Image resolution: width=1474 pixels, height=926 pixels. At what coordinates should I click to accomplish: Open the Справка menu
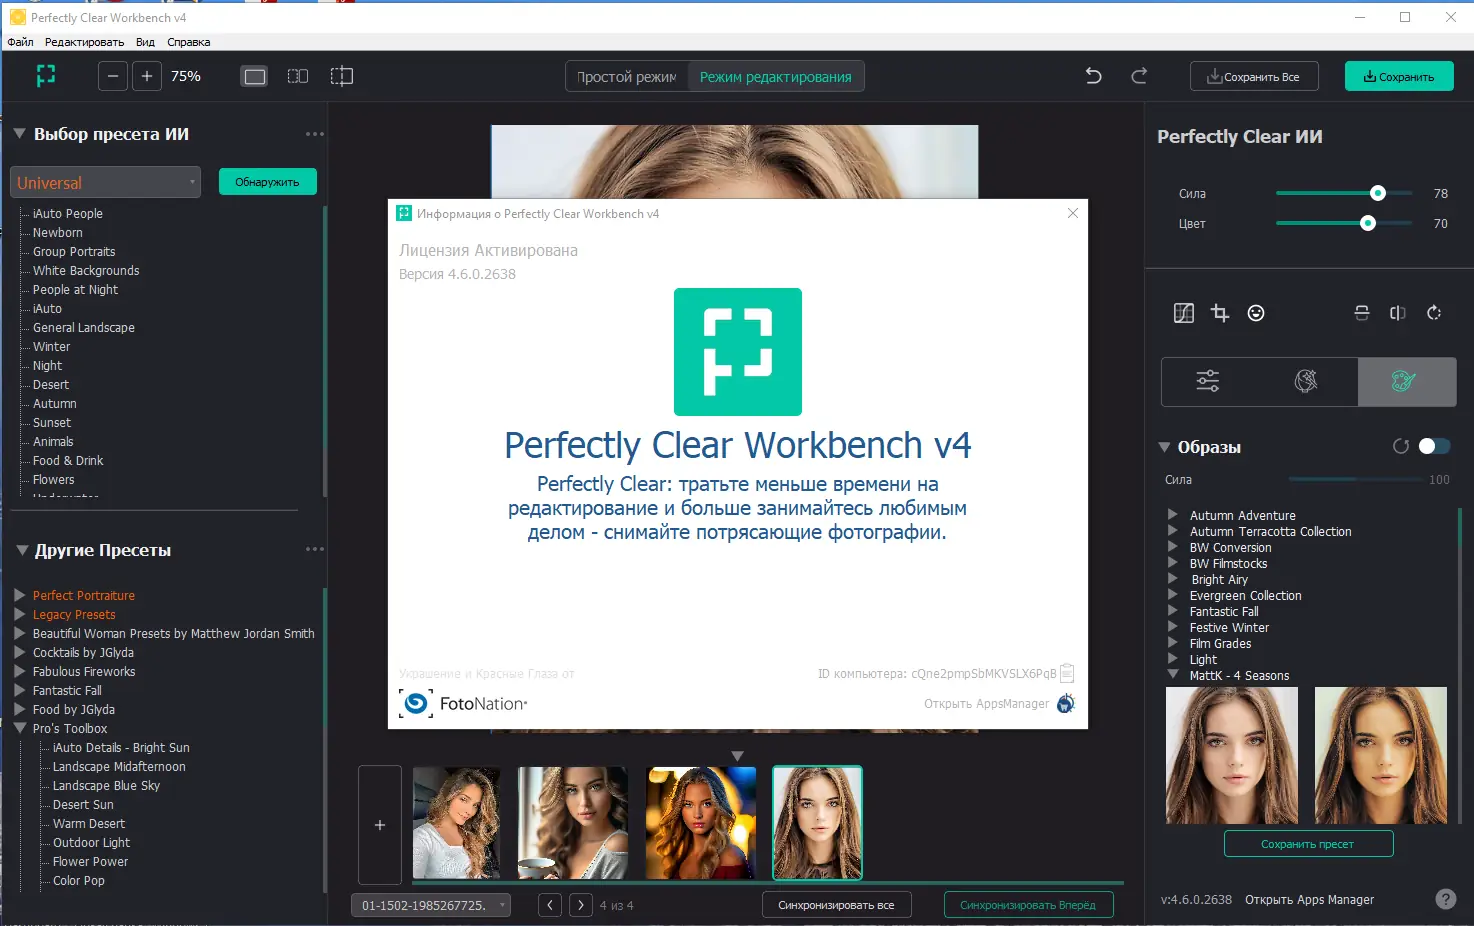pos(189,42)
